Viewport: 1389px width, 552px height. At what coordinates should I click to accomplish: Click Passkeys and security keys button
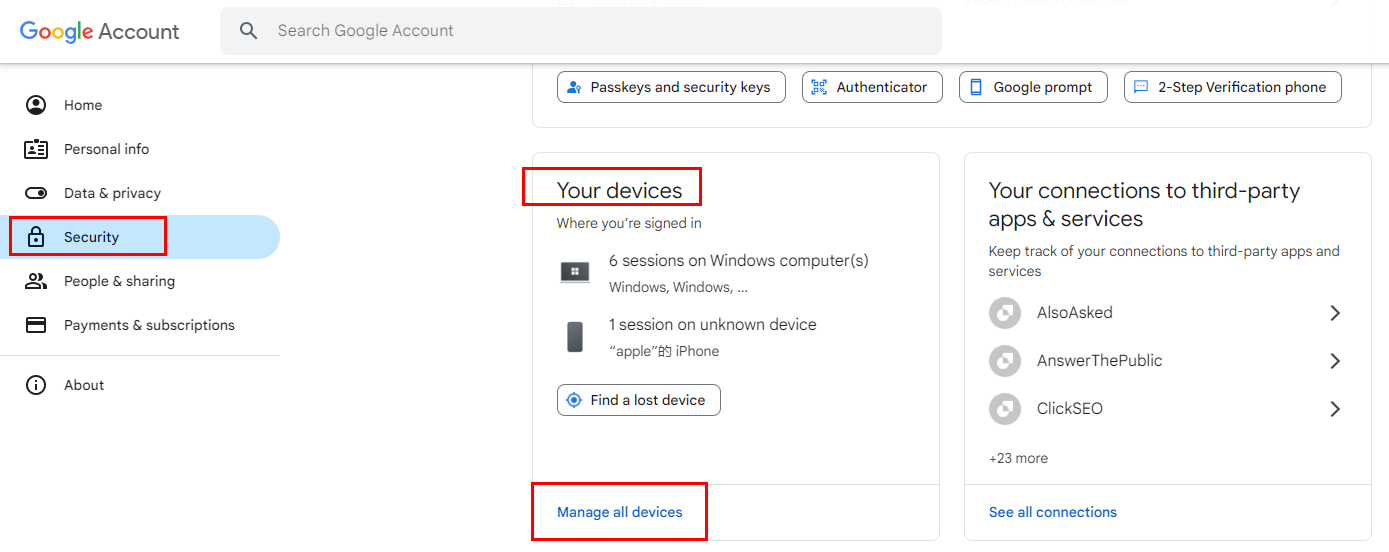[671, 87]
